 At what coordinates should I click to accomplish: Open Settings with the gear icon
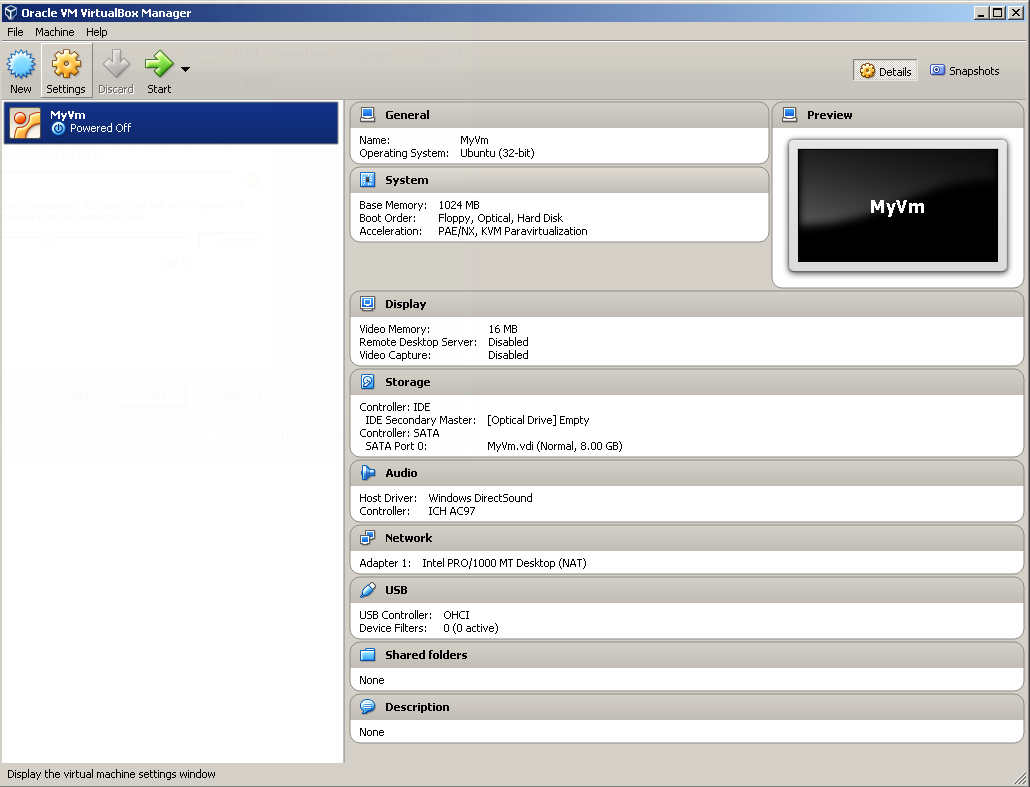[66, 64]
